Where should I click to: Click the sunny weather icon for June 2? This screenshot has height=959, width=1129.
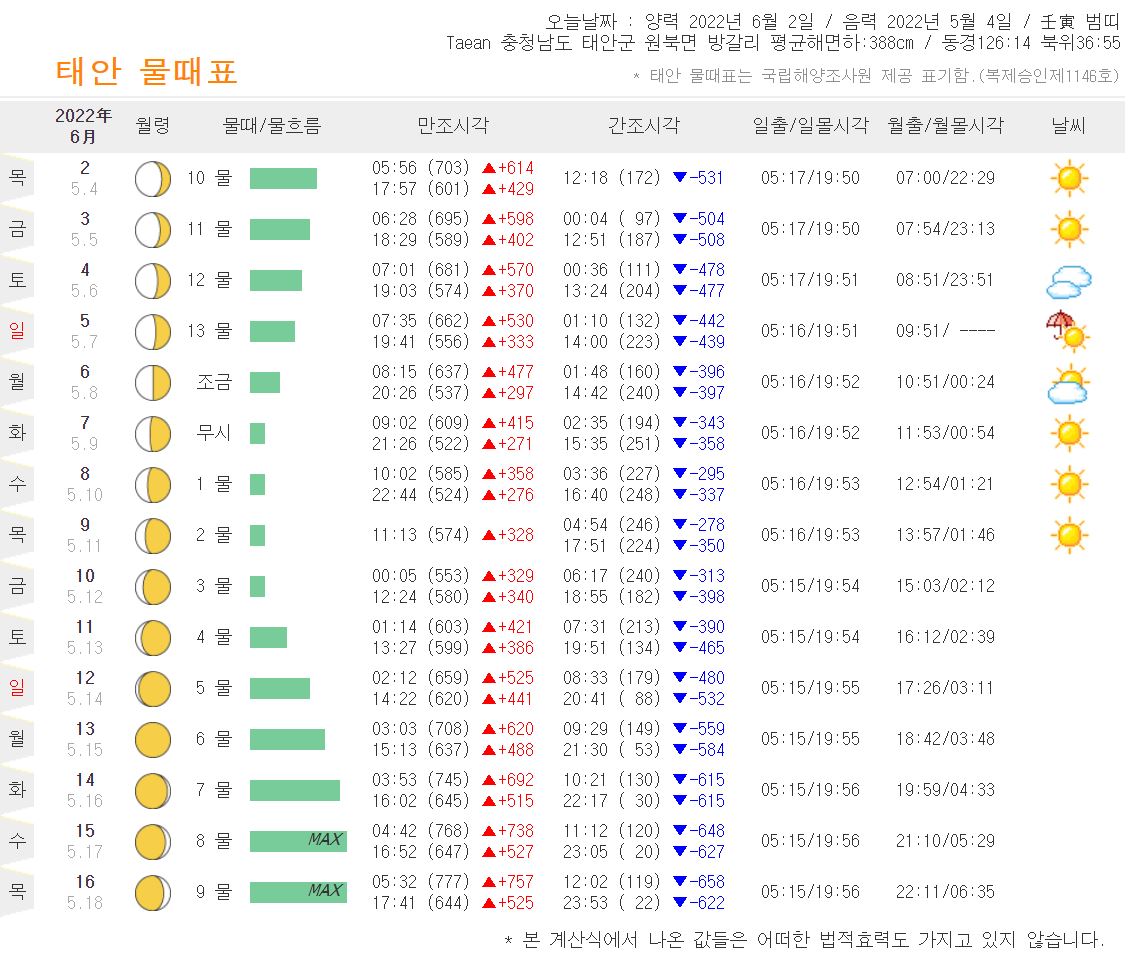pos(1069,177)
